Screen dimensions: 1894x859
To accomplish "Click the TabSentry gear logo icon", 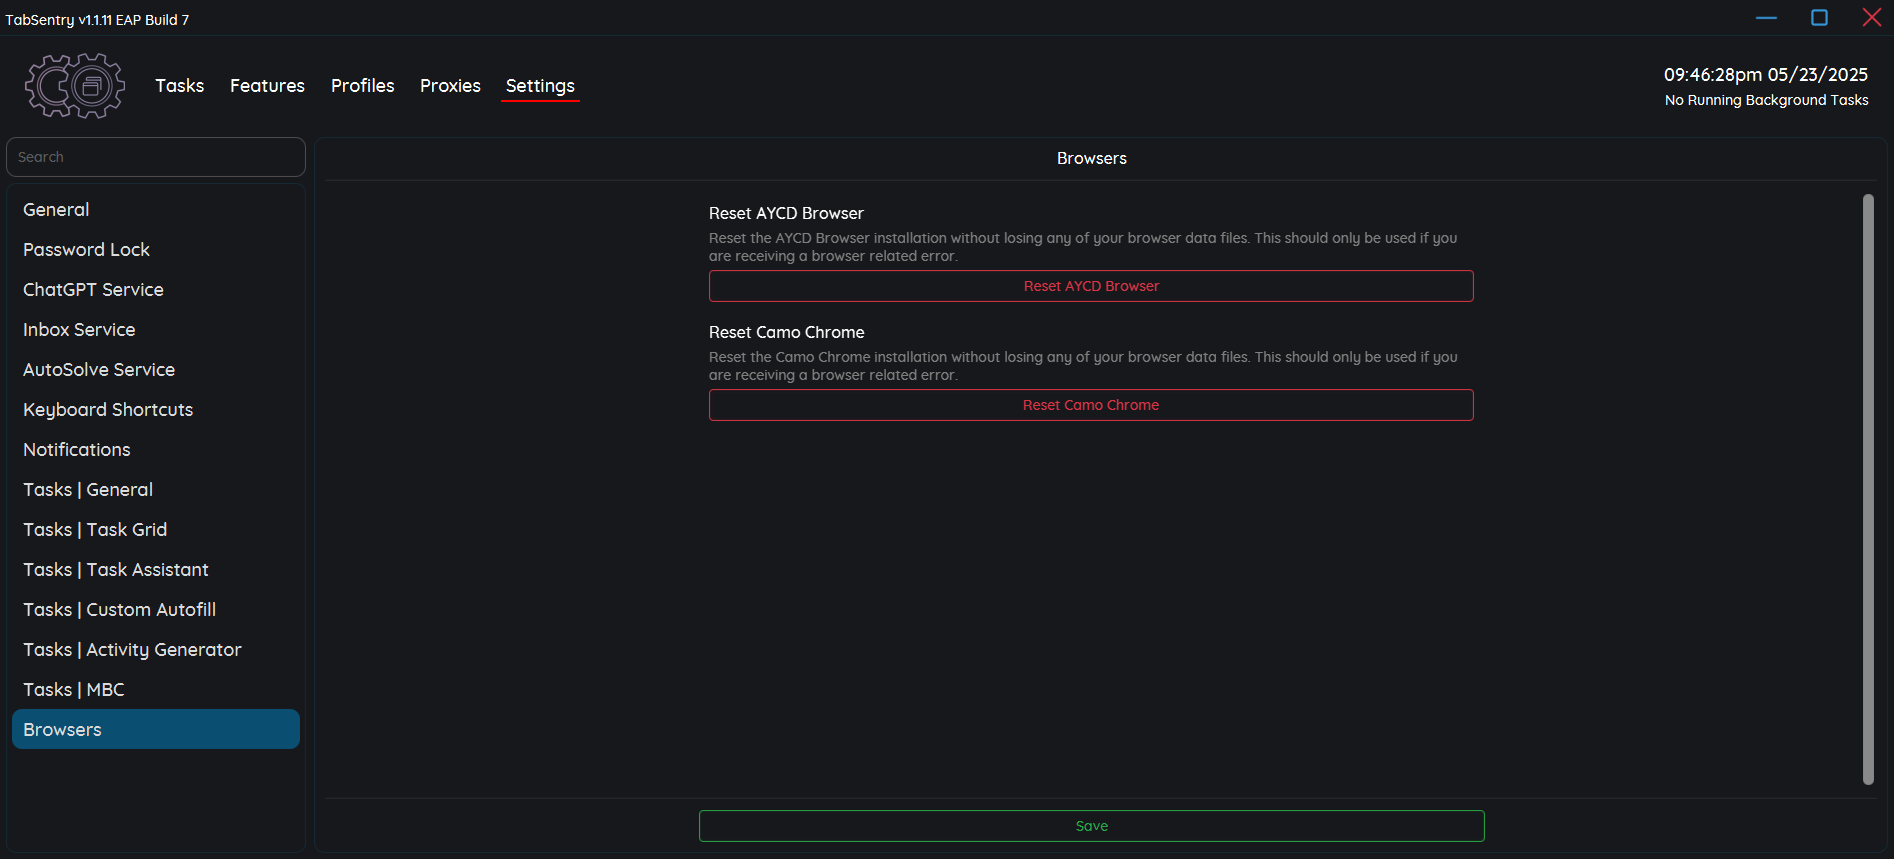I will coord(75,86).
